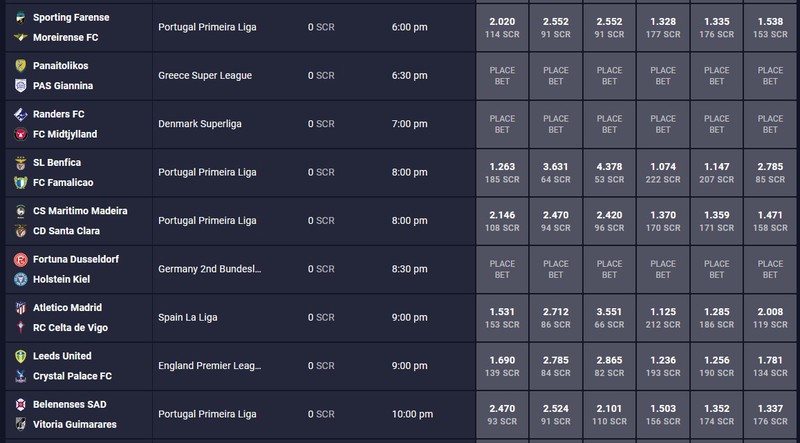Click the Fortuna Dusseldorf red logo icon

(x=20, y=259)
